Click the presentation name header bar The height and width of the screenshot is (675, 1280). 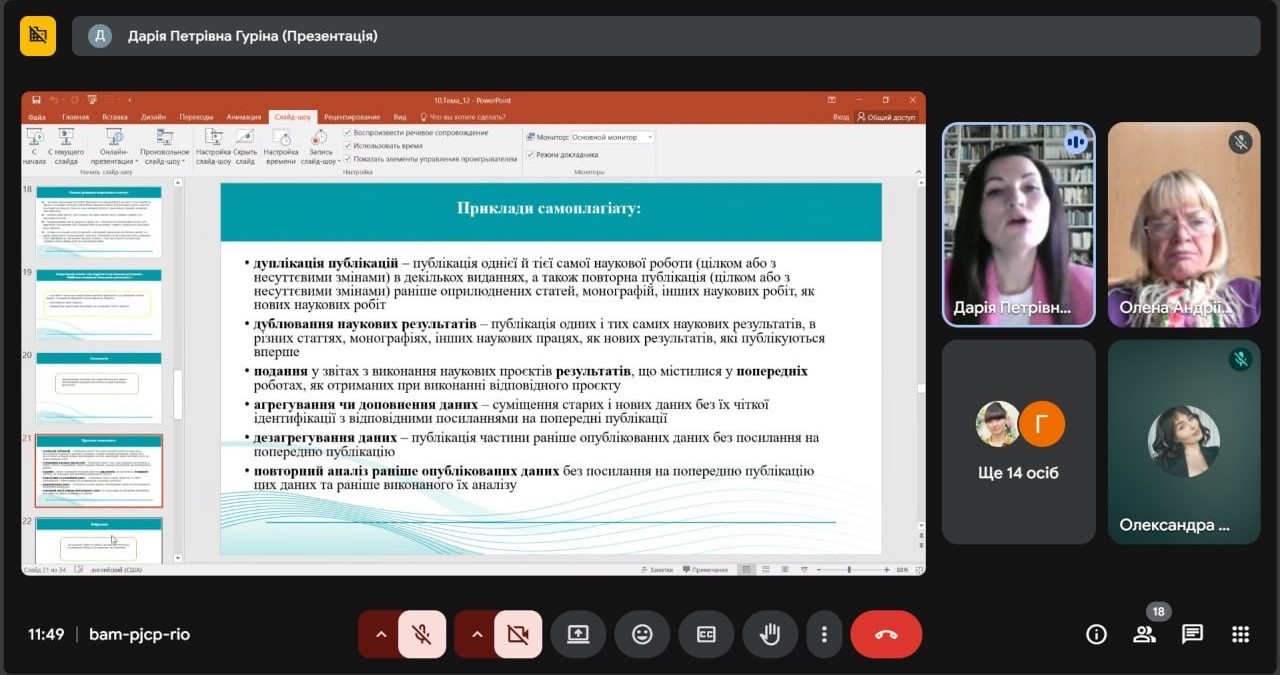tap(666, 36)
